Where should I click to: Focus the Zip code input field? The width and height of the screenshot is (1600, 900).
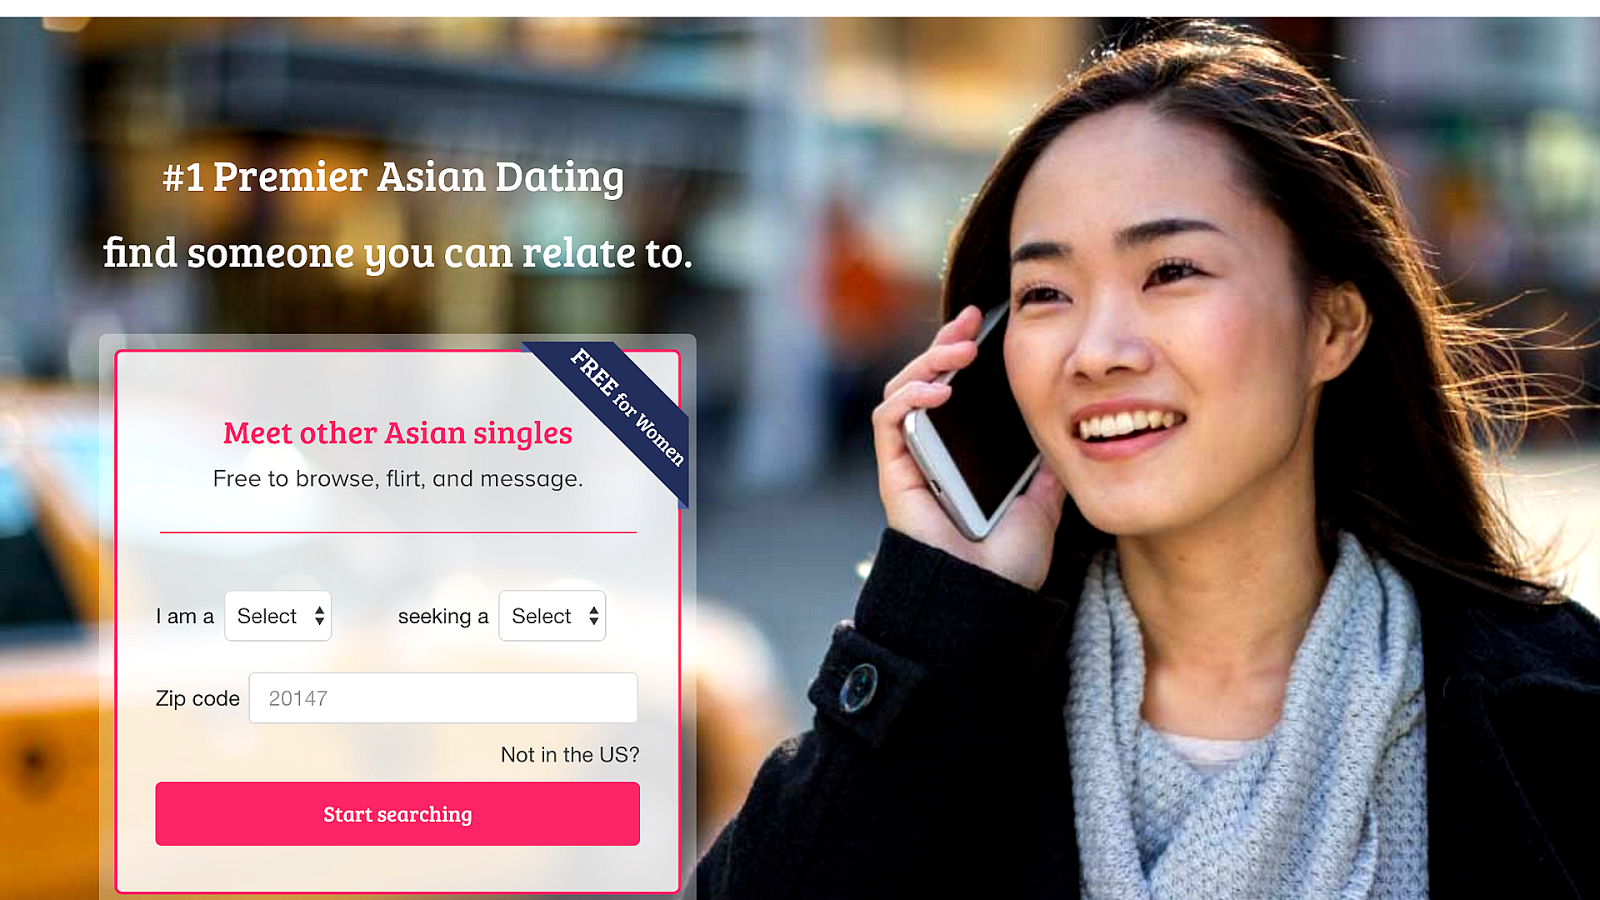pyautogui.click(x=443, y=698)
